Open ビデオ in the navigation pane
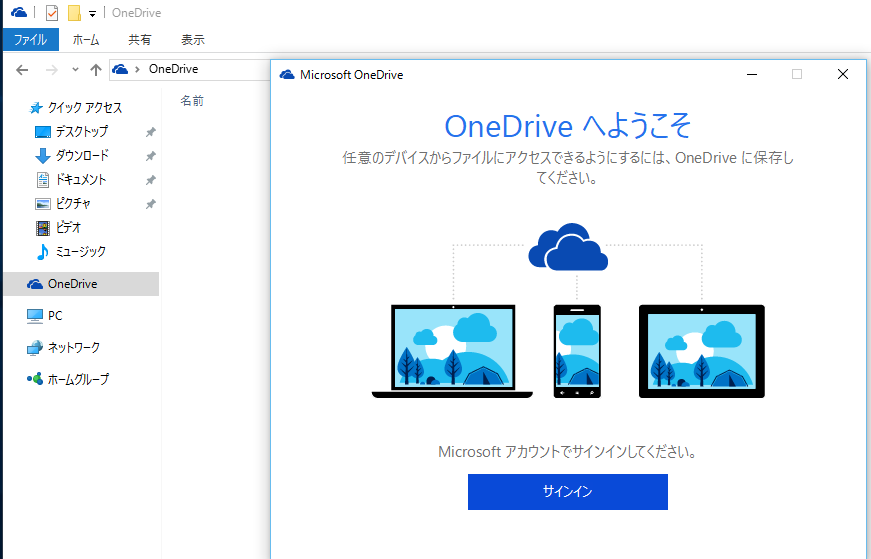 tap(68, 227)
